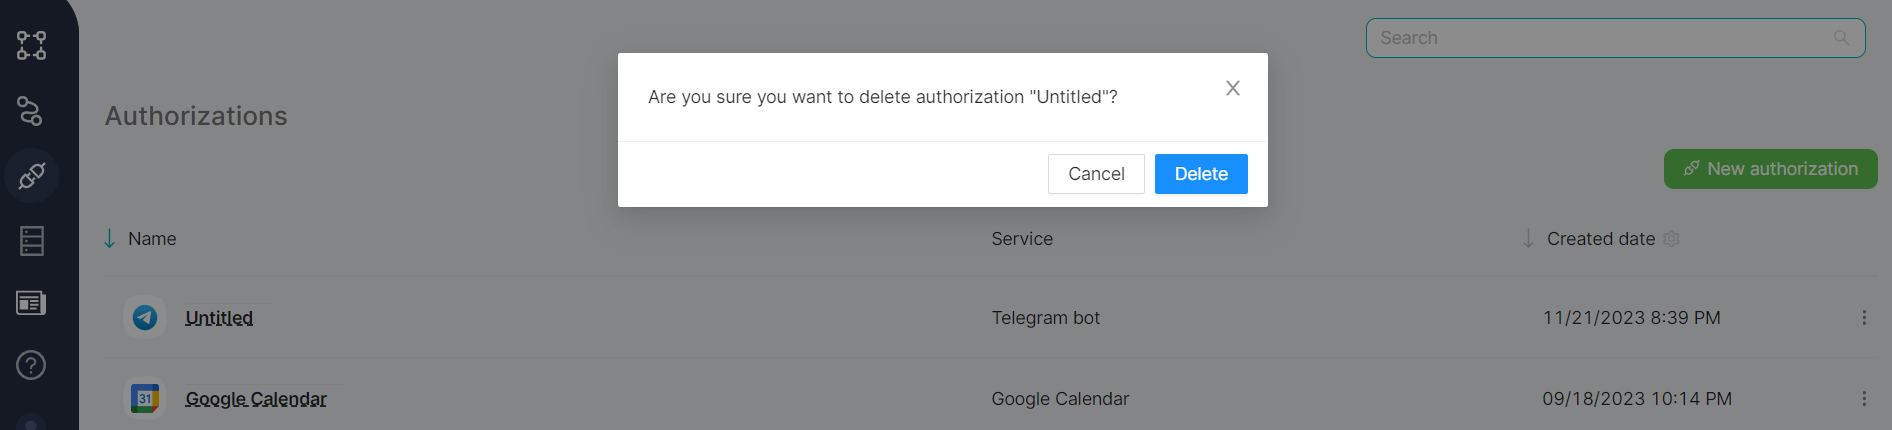Image resolution: width=1892 pixels, height=430 pixels.
Task: Open the data storage icon in sidebar
Action: point(31,241)
